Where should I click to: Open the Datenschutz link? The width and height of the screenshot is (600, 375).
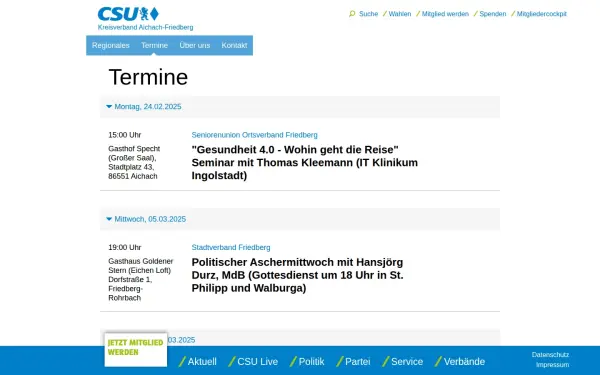tap(550, 355)
